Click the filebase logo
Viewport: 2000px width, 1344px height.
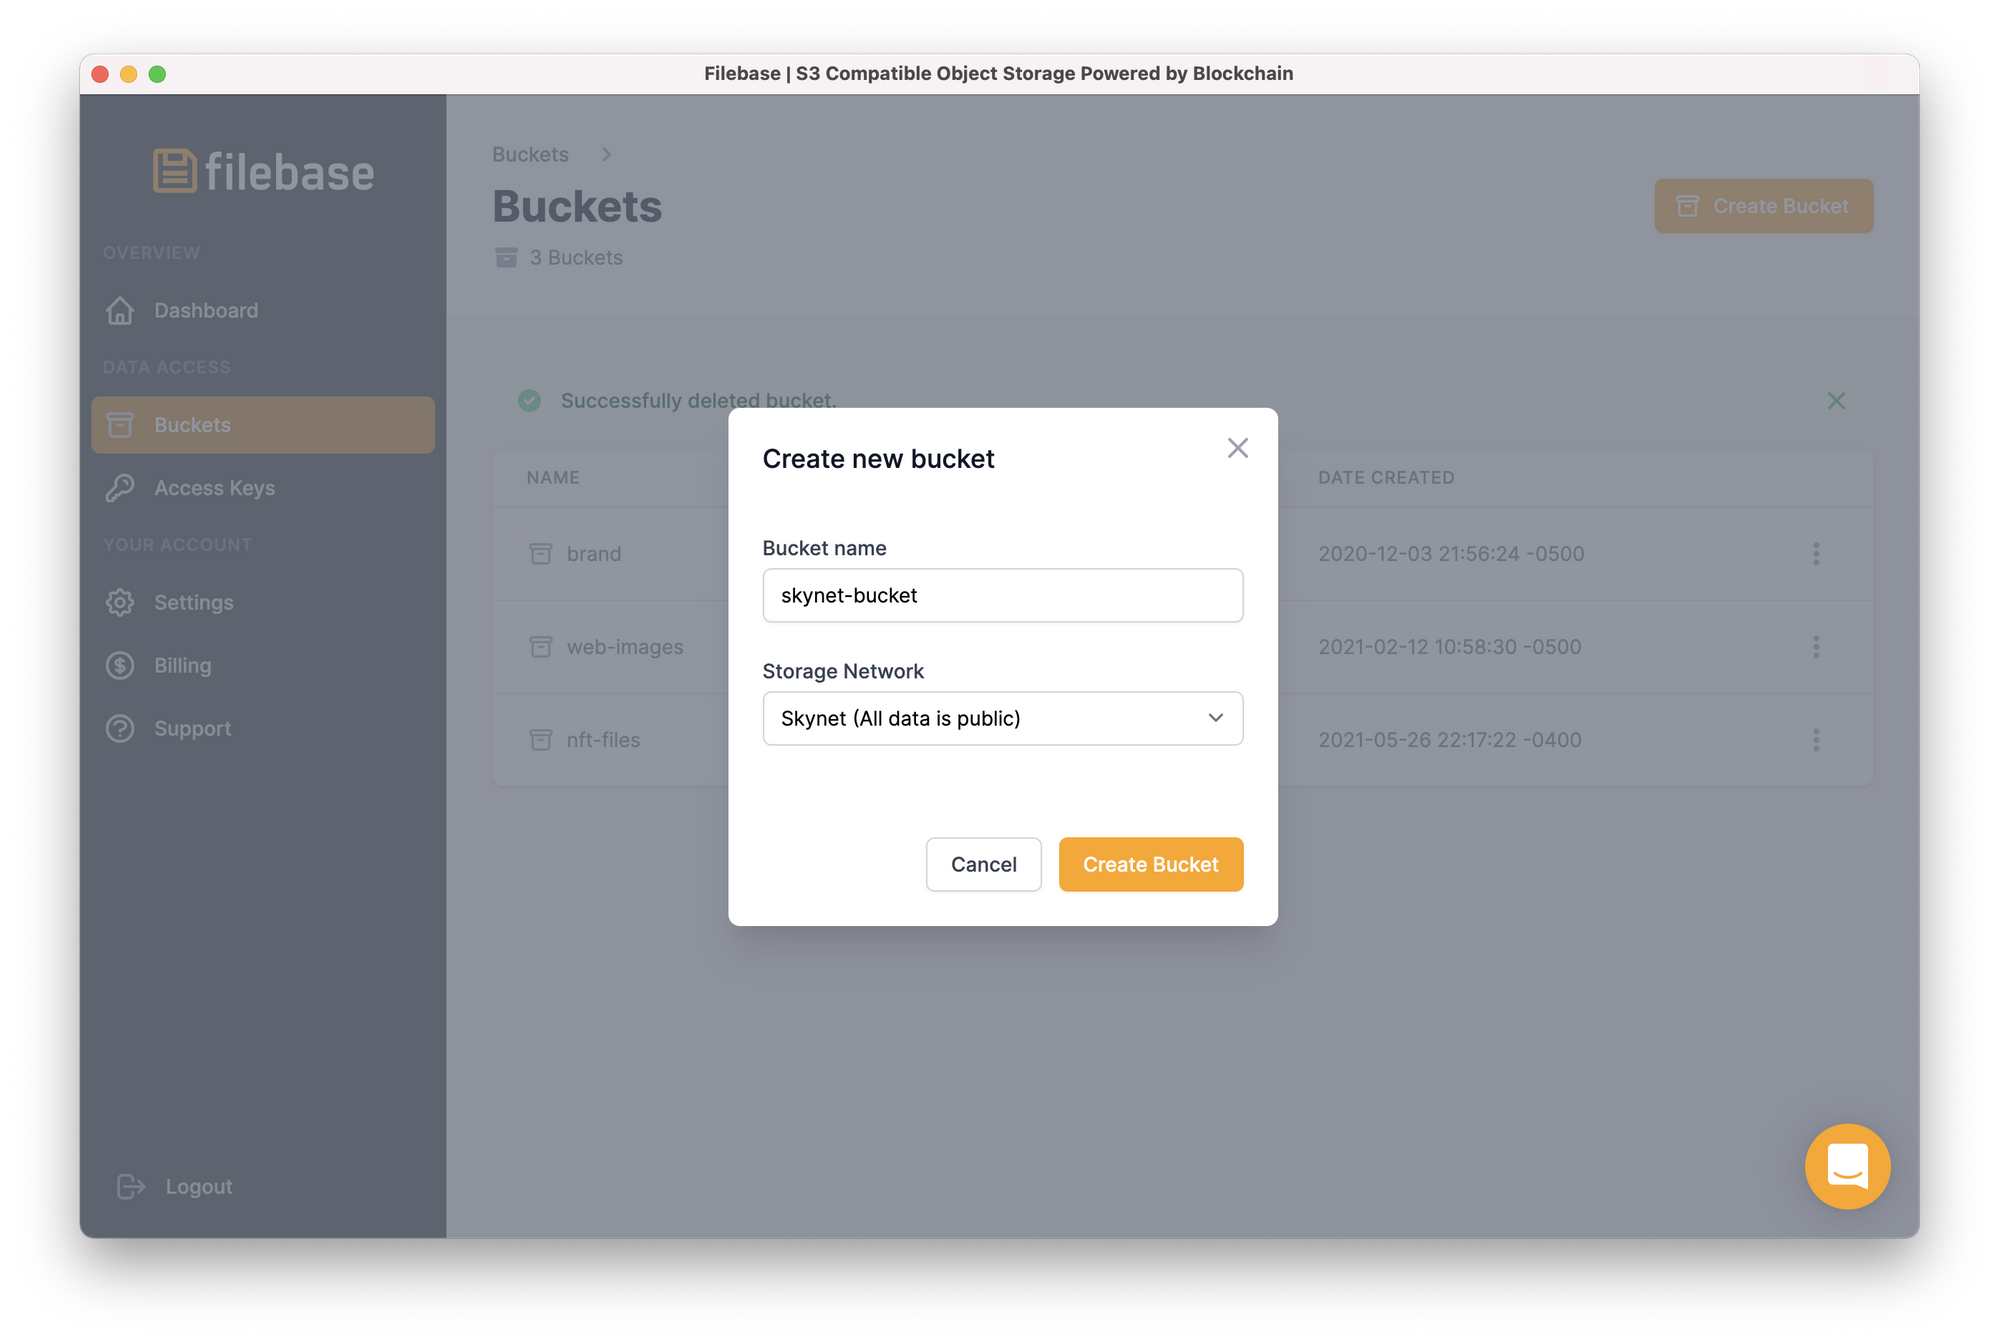(263, 171)
